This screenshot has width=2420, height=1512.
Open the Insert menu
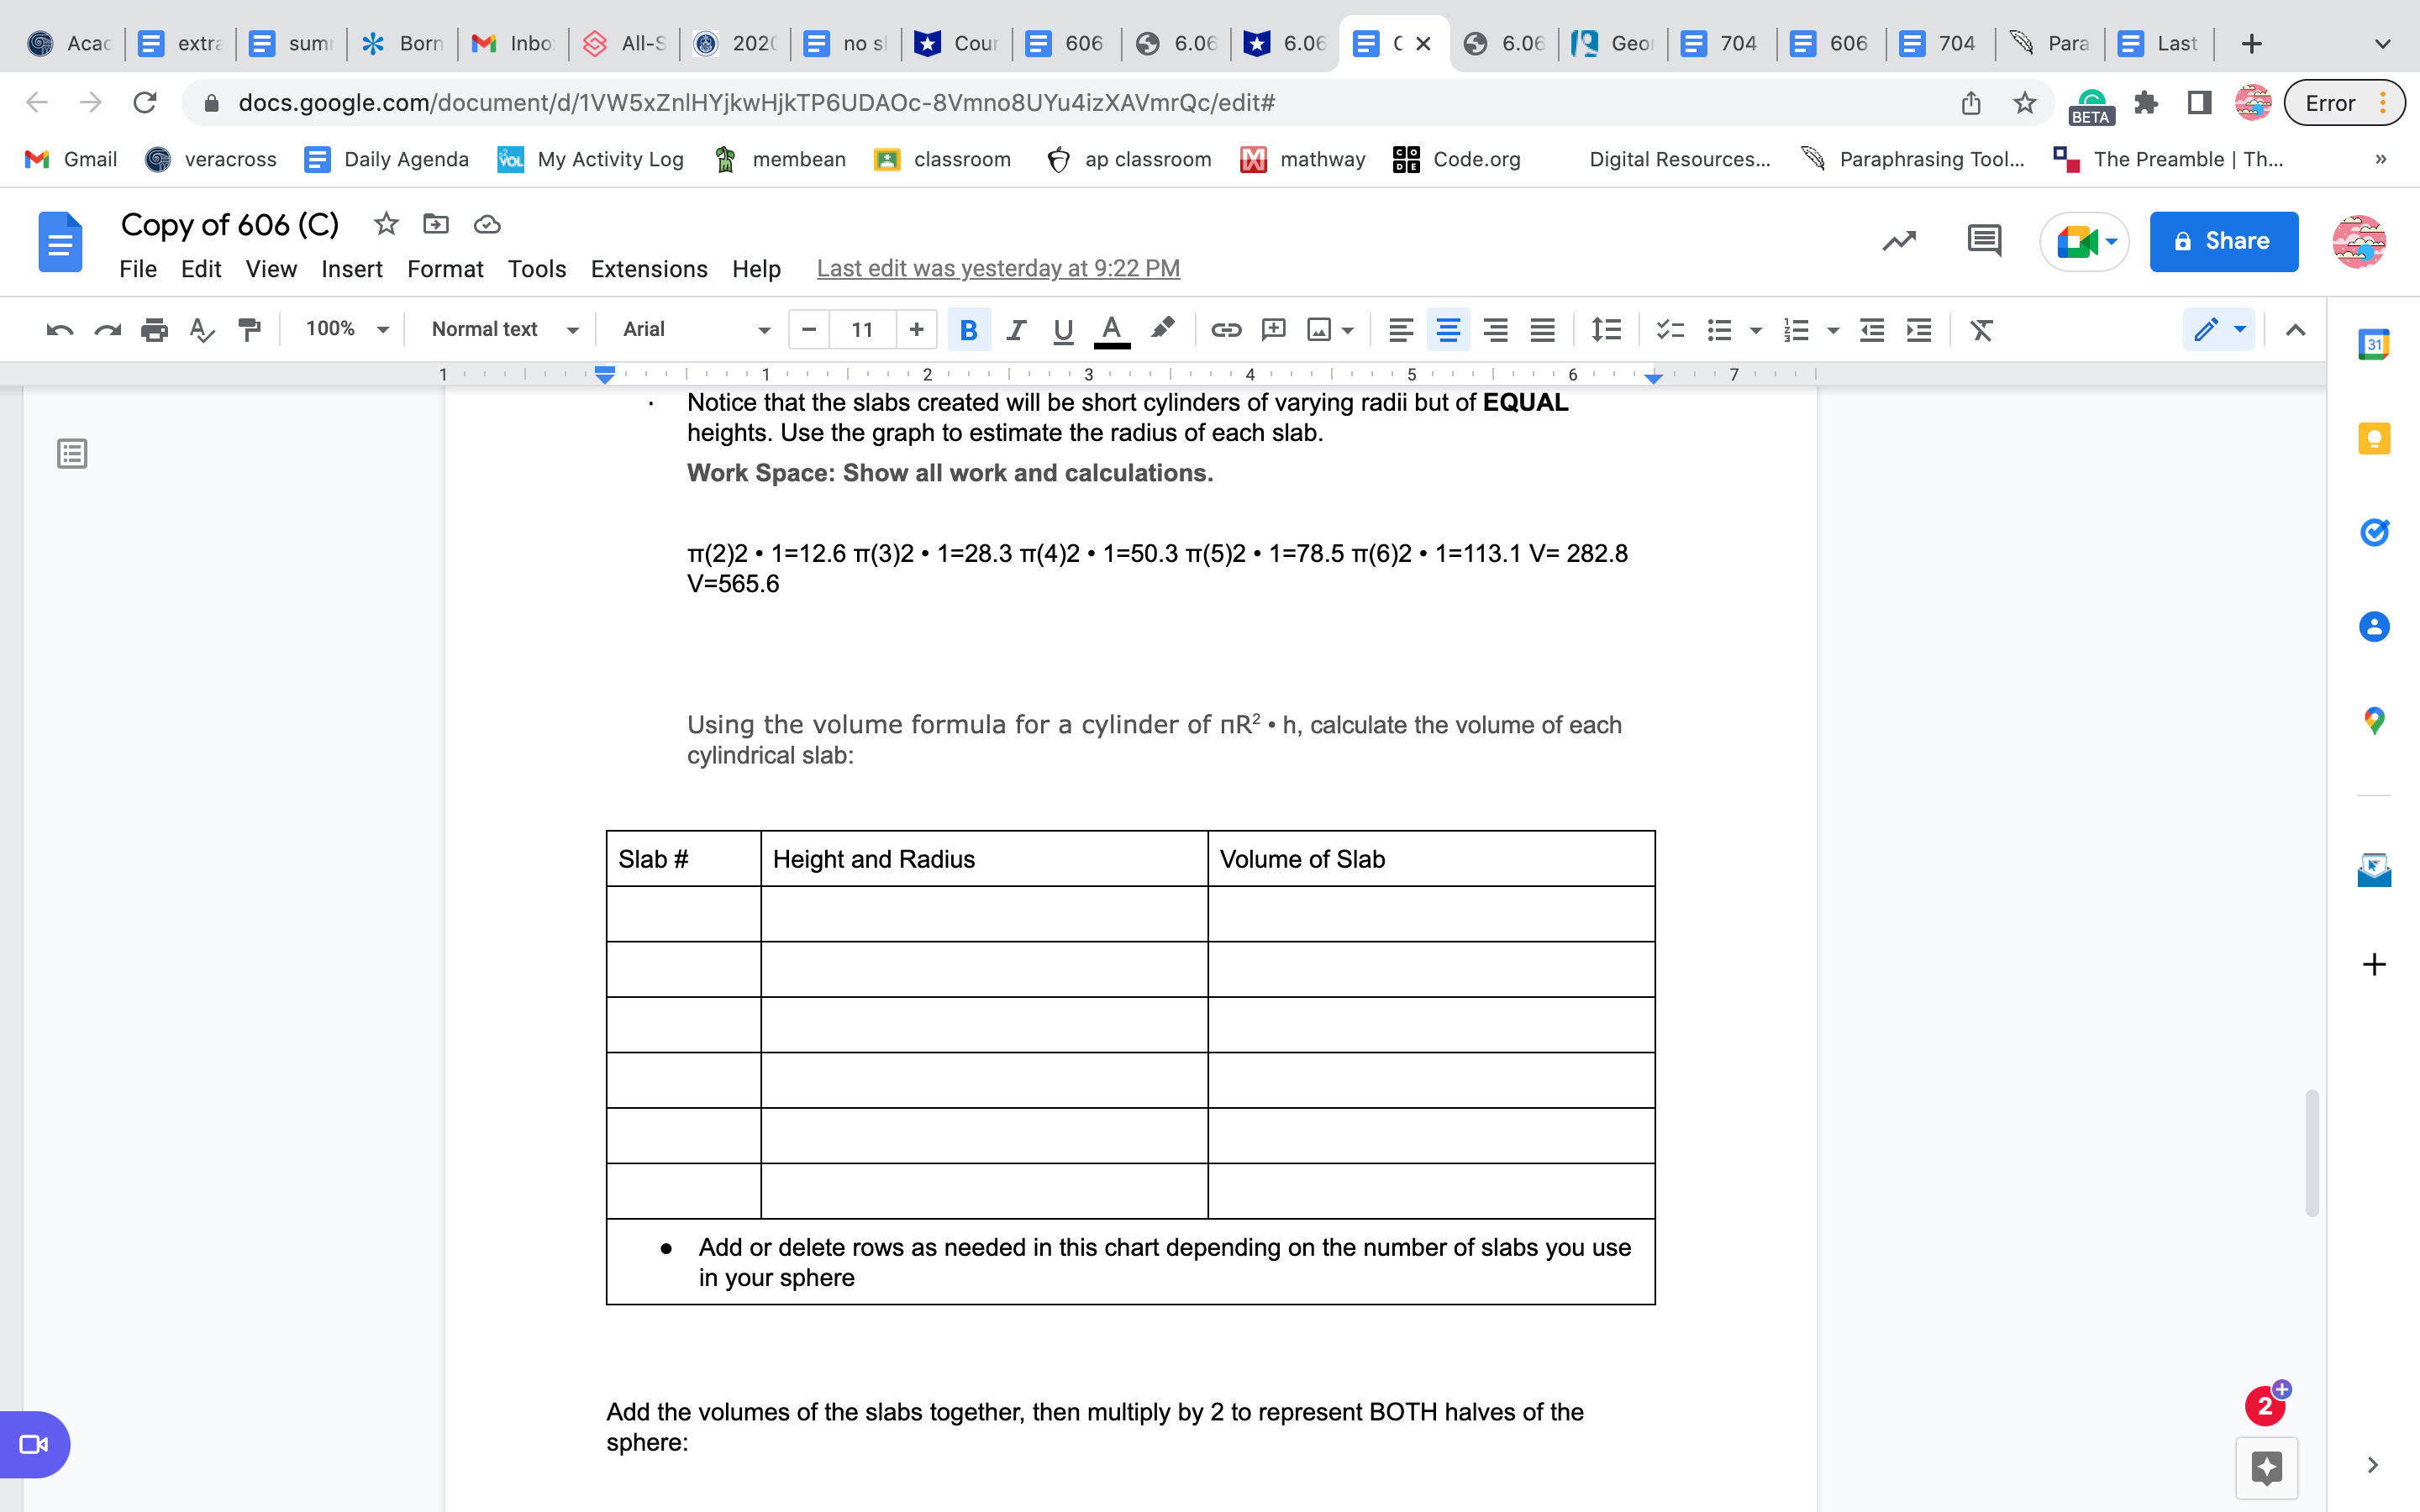click(x=351, y=269)
